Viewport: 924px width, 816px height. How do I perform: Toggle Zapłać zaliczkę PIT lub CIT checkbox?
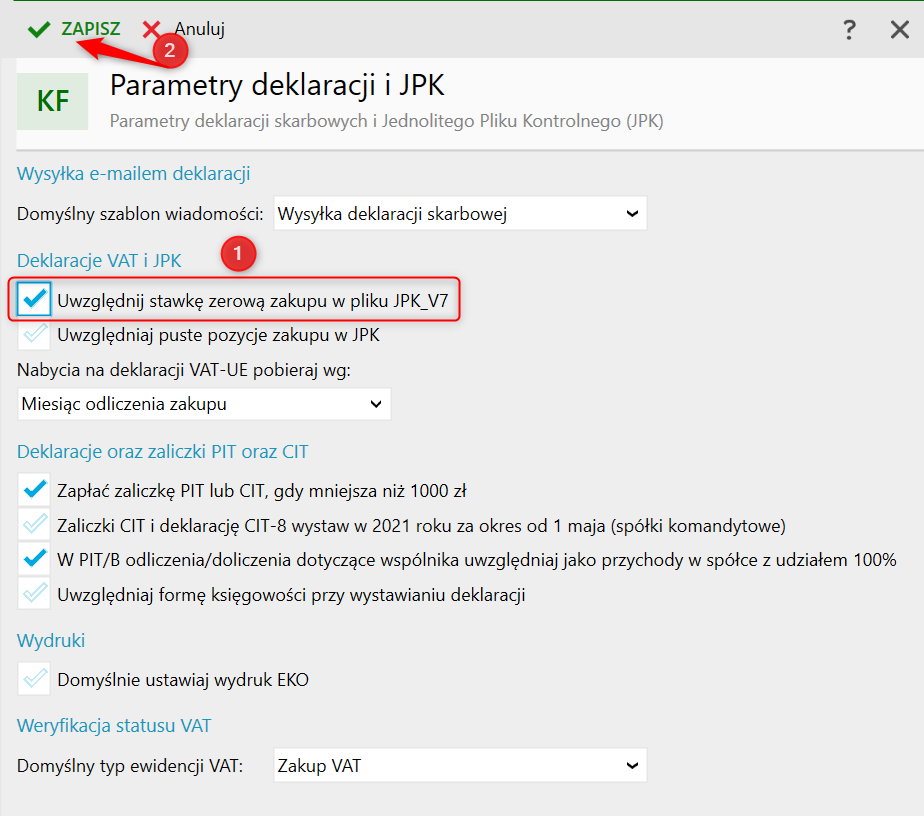click(34, 490)
